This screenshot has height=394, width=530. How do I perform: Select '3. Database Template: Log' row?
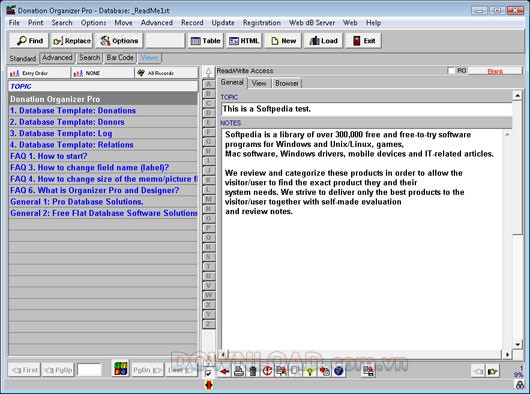pyautogui.click(x=103, y=133)
